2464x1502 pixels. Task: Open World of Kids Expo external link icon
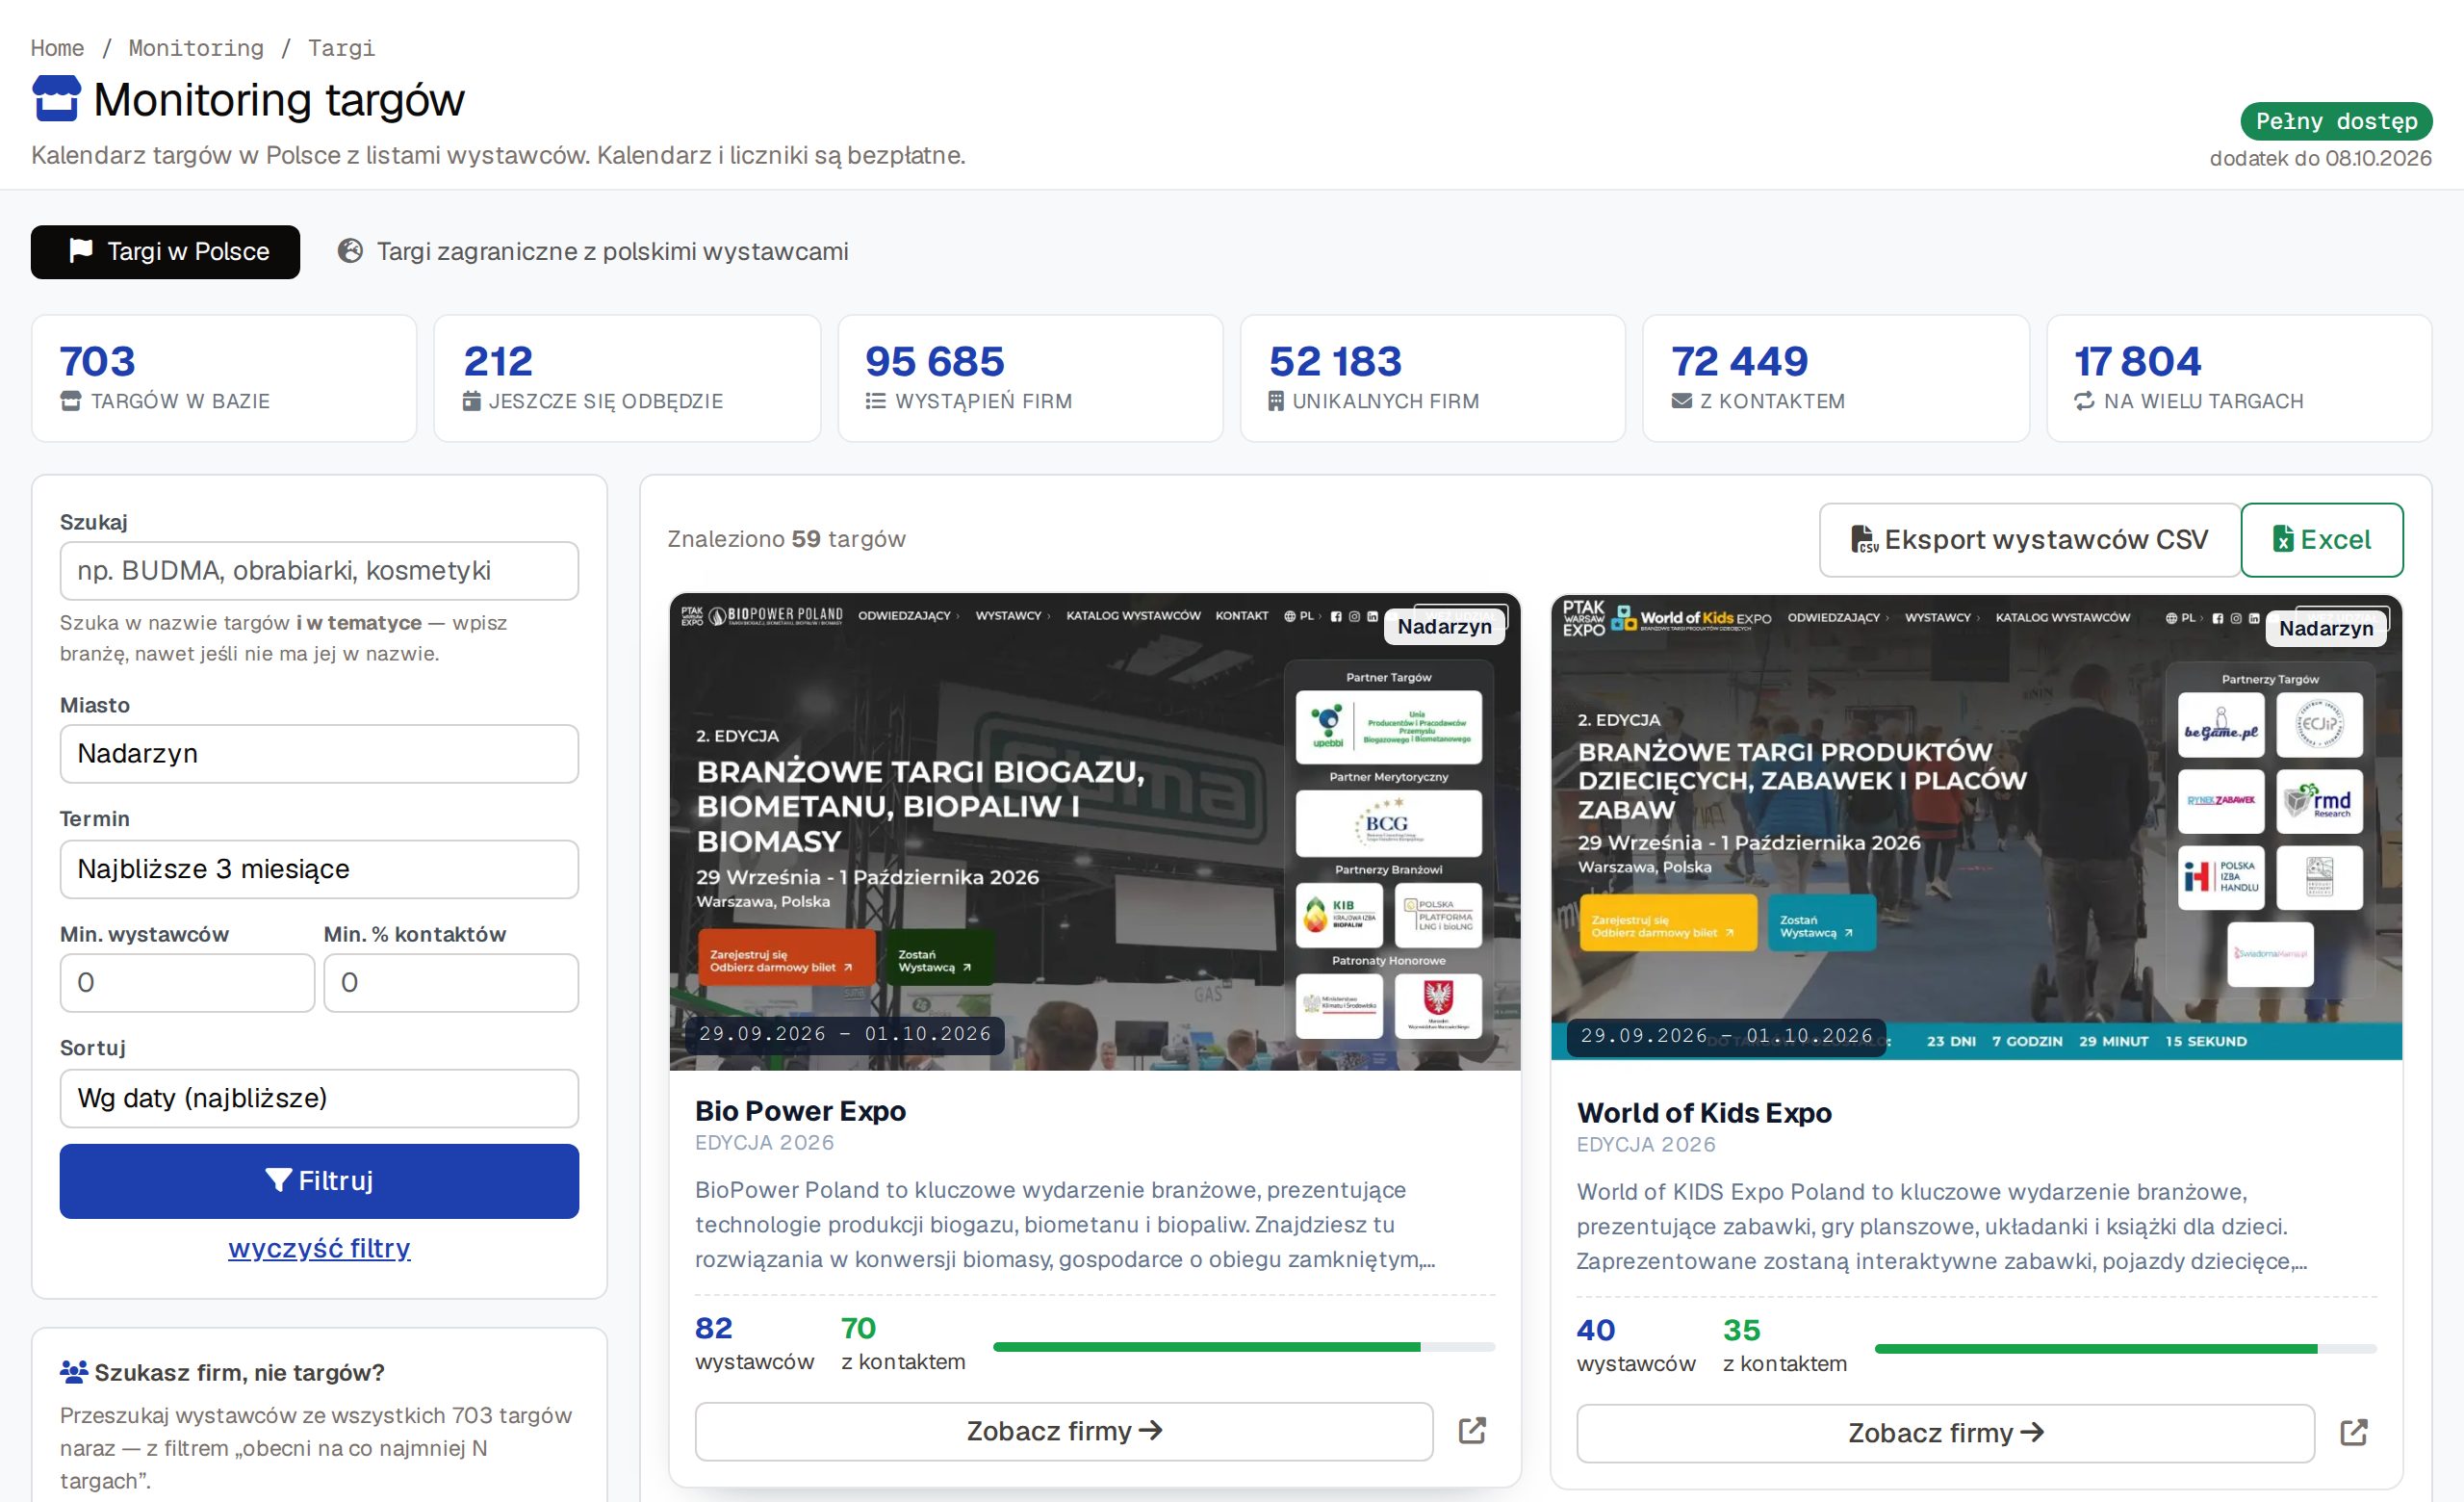click(x=2354, y=1433)
